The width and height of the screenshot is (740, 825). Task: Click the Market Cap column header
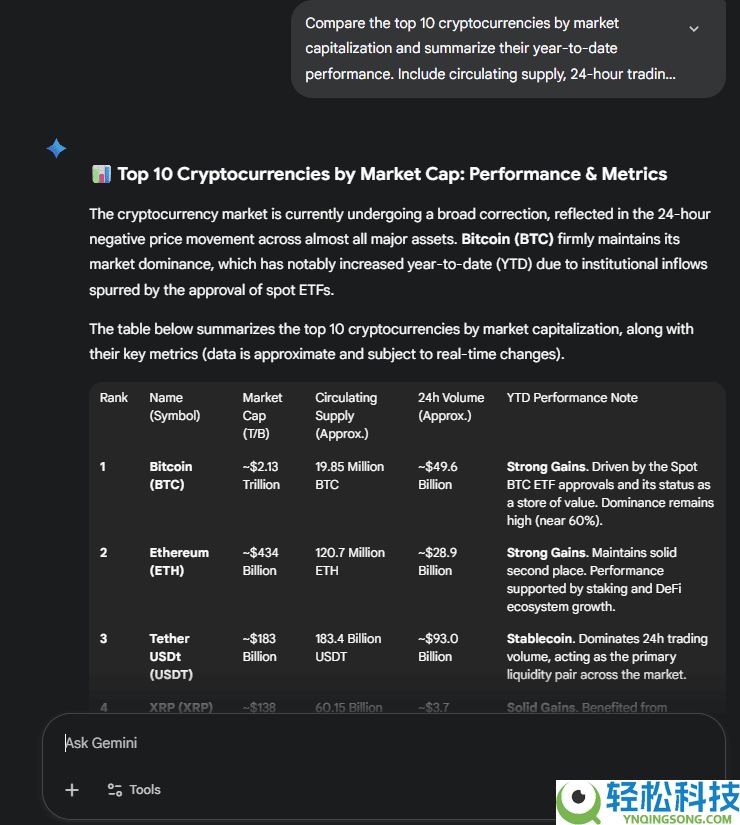click(262, 416)
